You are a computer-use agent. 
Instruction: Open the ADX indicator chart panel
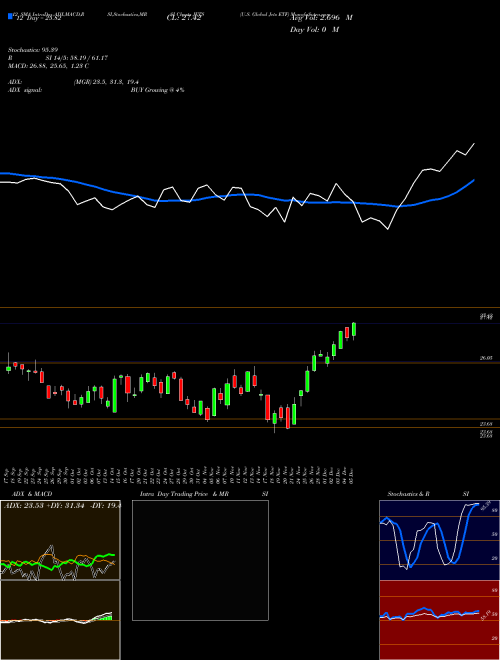[60, 540]
